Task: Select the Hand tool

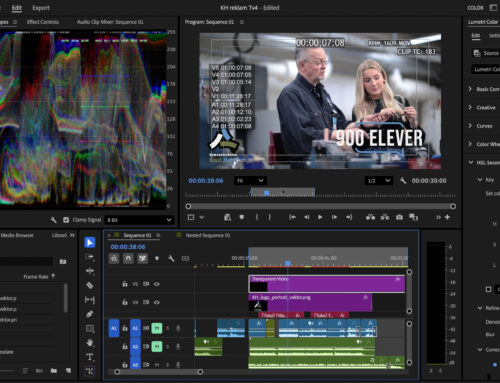Action: coord(90,343)
